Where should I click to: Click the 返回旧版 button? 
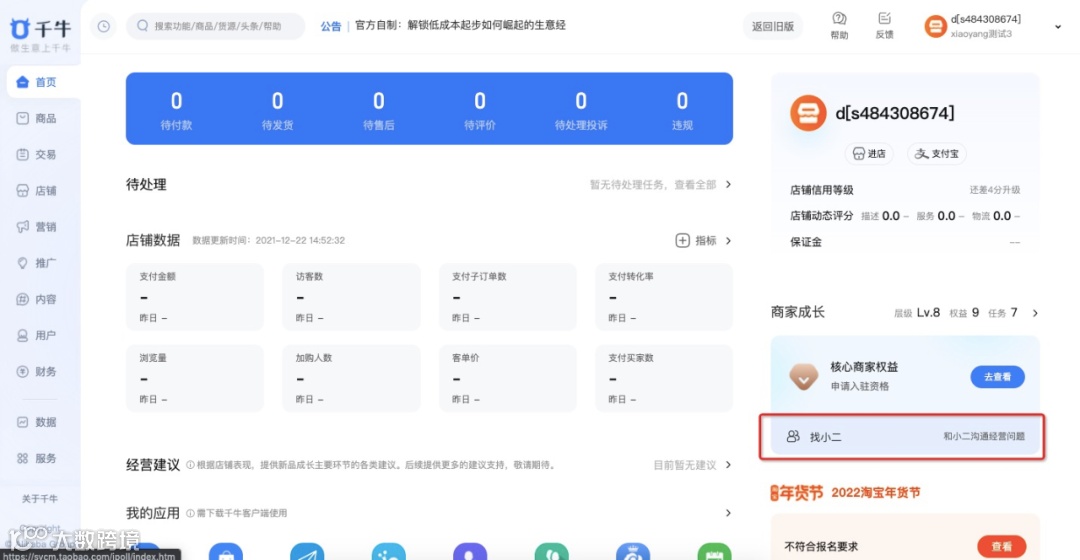(773, 26)
